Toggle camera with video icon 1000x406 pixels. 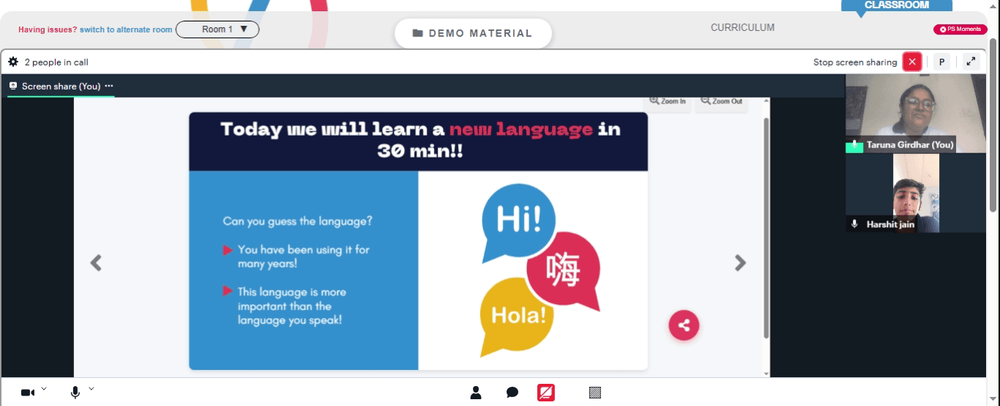pyautogui.click(x=27, y=393)
